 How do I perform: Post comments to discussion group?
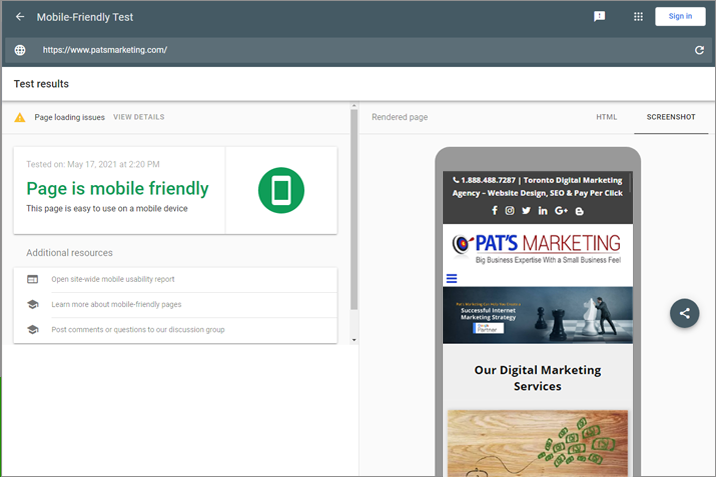138,329
